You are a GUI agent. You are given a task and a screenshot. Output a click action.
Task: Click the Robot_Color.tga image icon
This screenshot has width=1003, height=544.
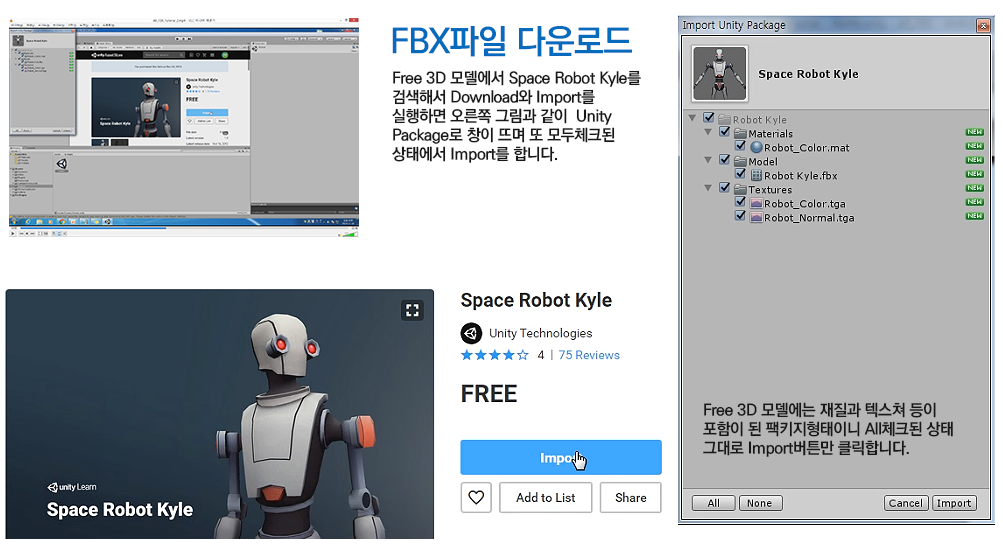pos(756,204)
